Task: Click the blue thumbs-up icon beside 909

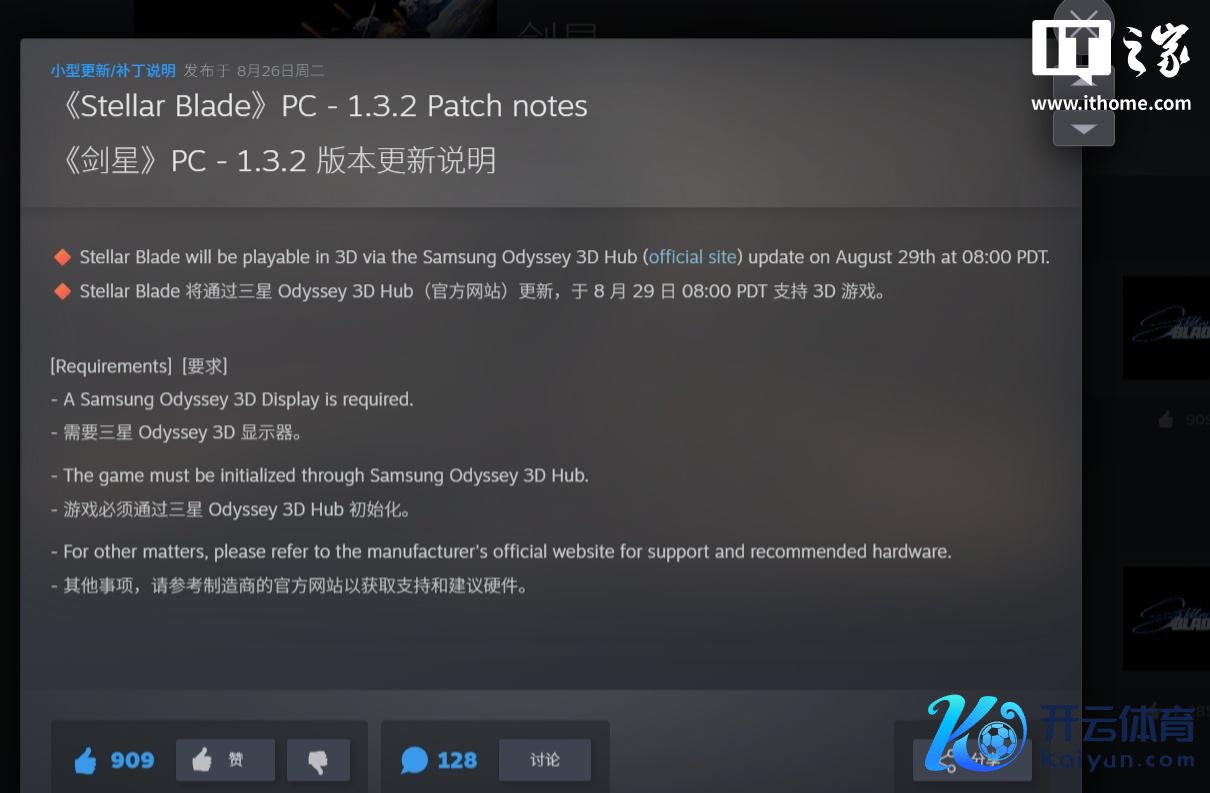Action: click(x=86, y=762)
